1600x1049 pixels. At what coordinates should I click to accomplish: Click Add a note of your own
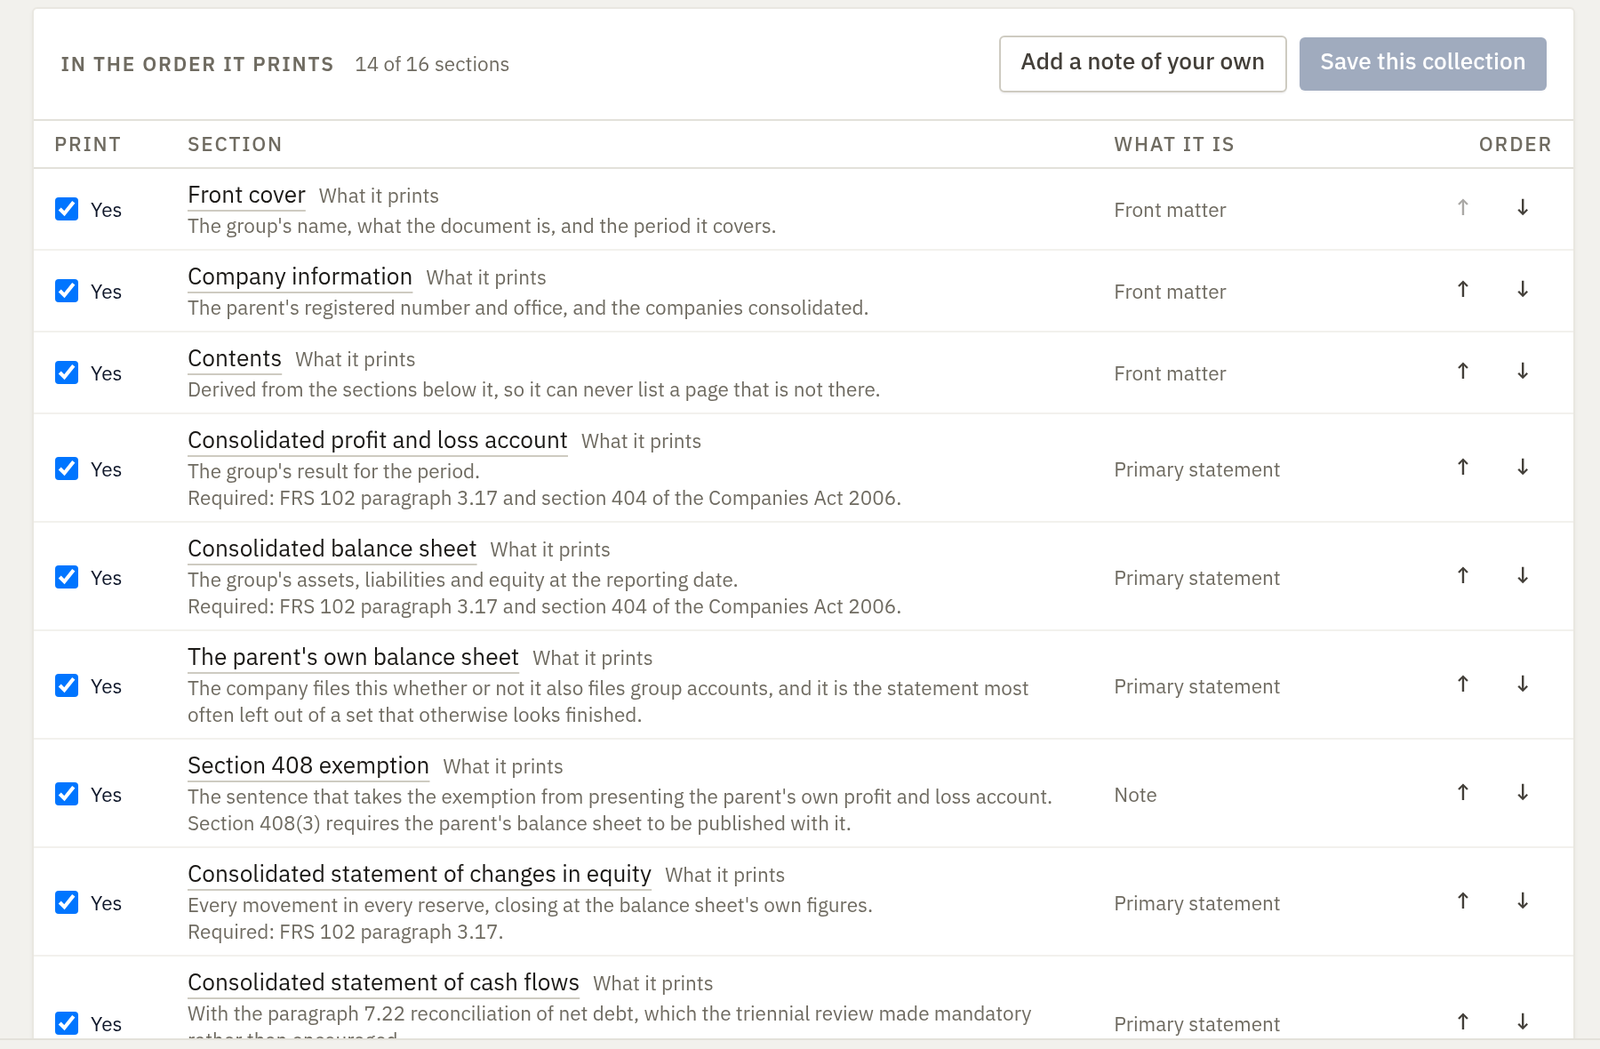tap(1142, 63)
